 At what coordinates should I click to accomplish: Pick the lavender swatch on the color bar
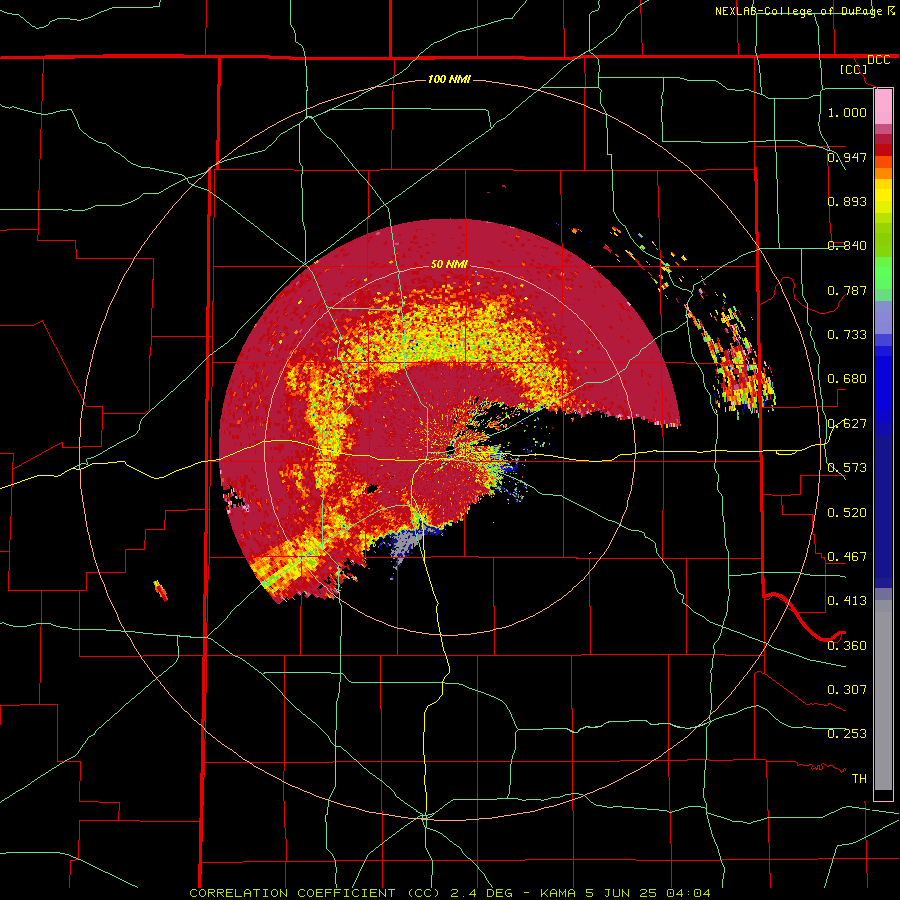(x=883, y=319)
